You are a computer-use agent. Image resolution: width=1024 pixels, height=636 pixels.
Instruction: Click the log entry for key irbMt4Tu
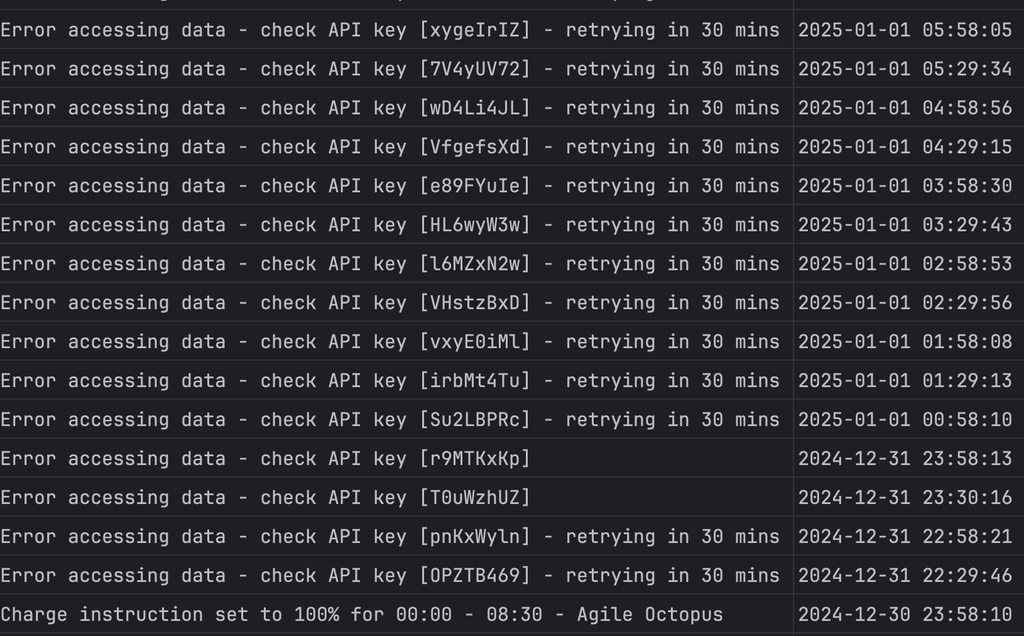(x=390, y=381)
